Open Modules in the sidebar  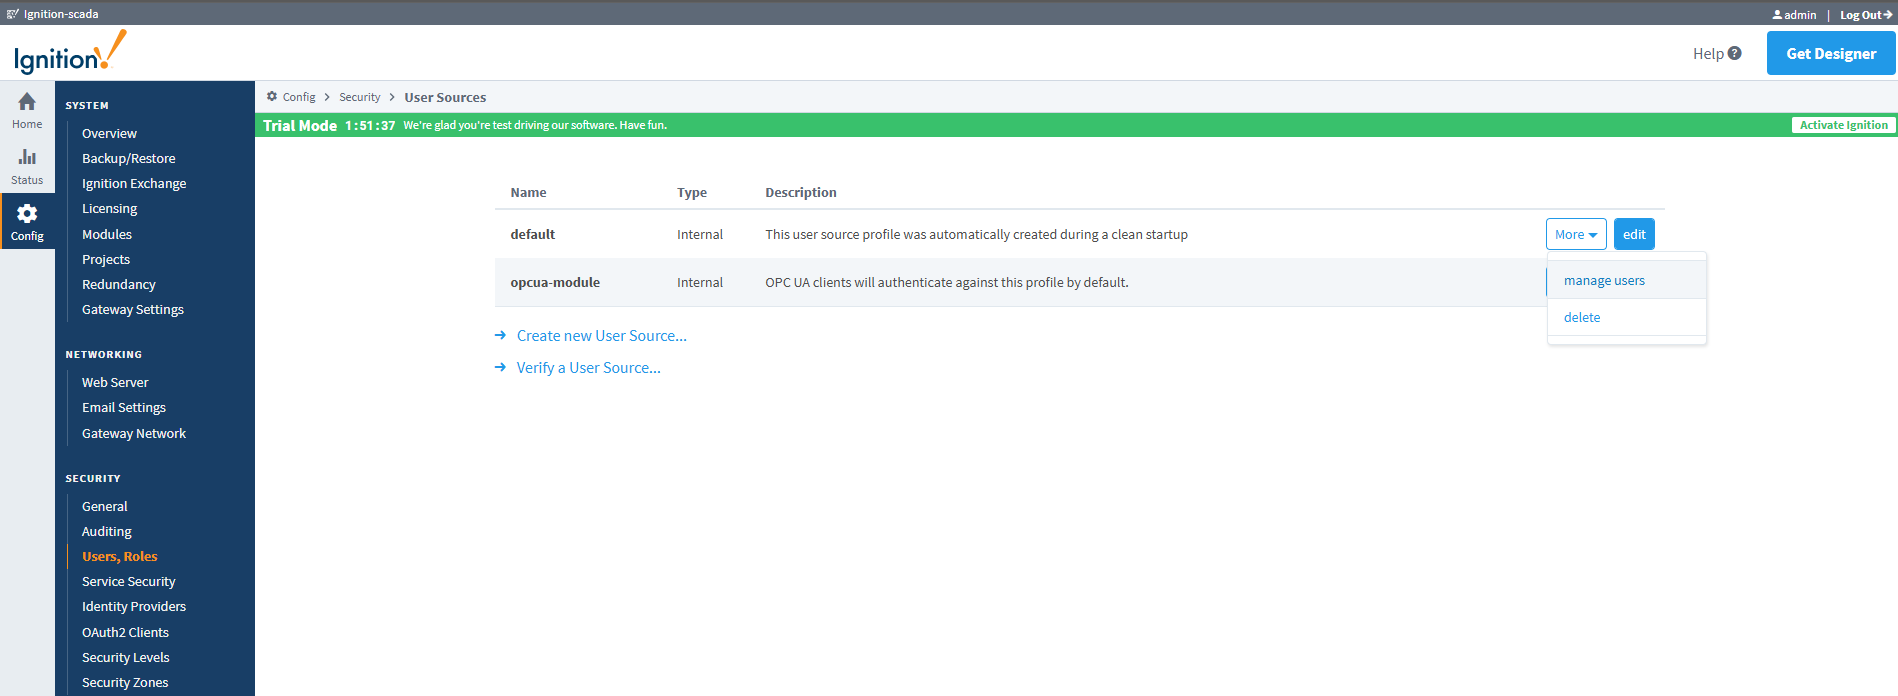point(107,234)
